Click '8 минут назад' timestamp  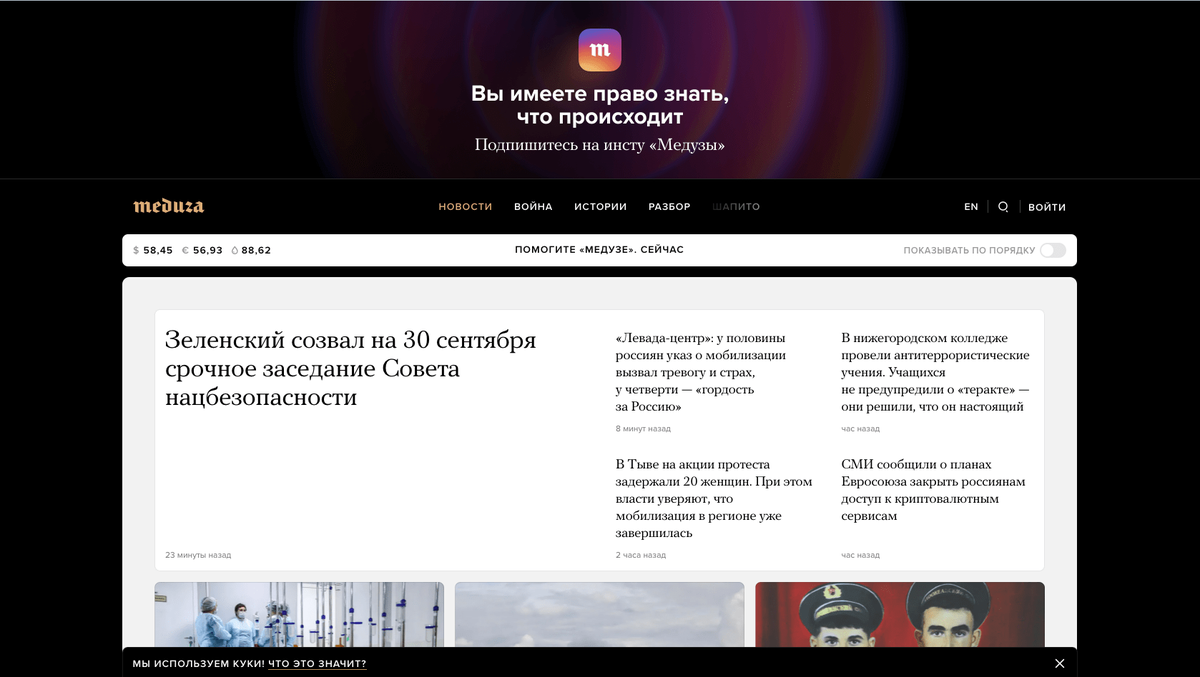tap(643, 429)
